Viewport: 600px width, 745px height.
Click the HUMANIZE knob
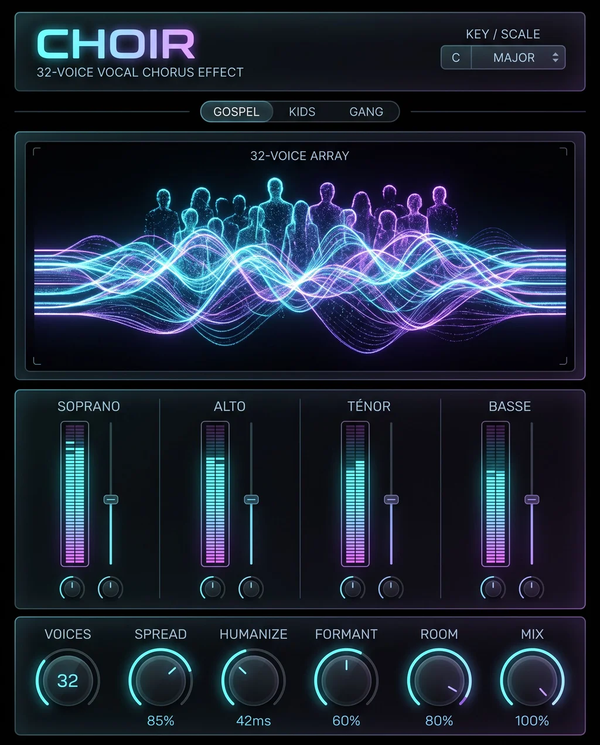[253, 680]
